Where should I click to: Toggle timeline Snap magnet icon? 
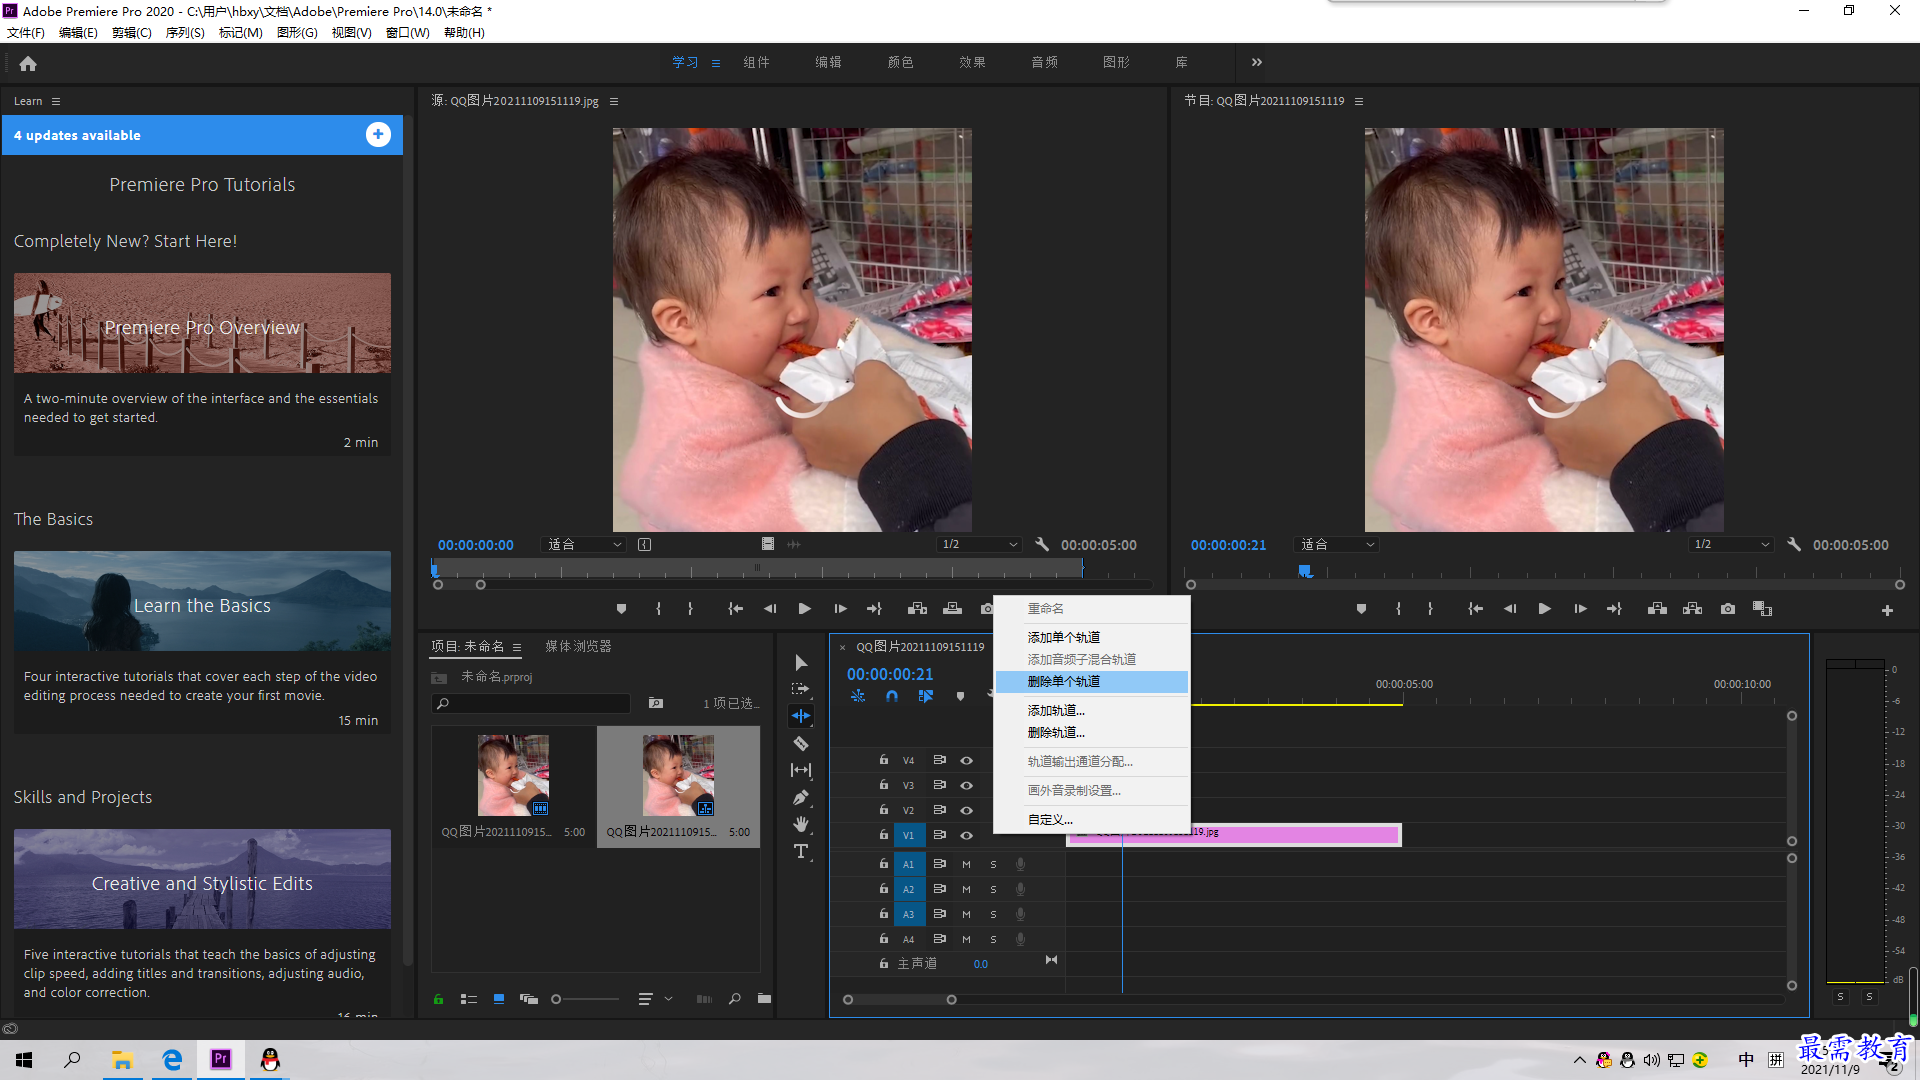tap(892, 696)
